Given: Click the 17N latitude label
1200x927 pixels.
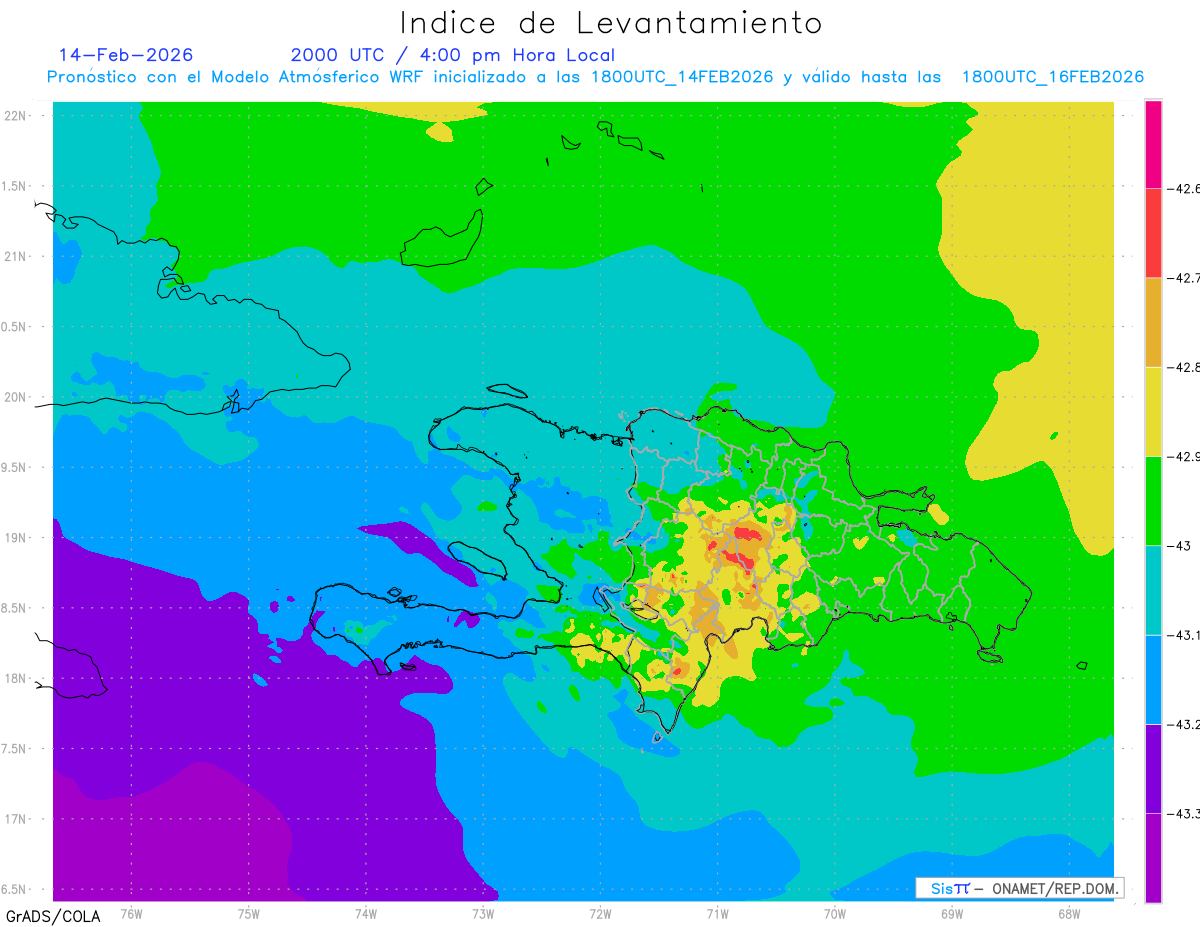Looking at the screenshot, I should pos(15,820).
